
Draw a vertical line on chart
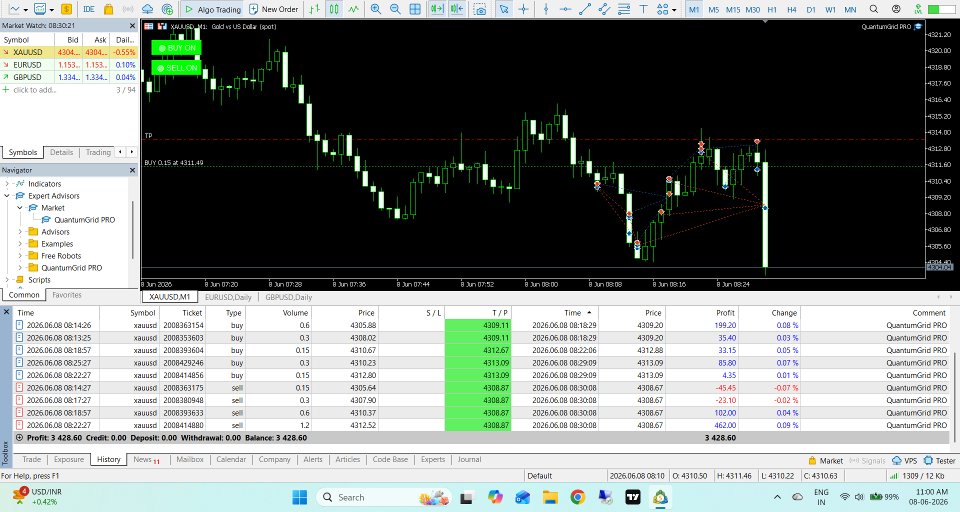(546, 9)
